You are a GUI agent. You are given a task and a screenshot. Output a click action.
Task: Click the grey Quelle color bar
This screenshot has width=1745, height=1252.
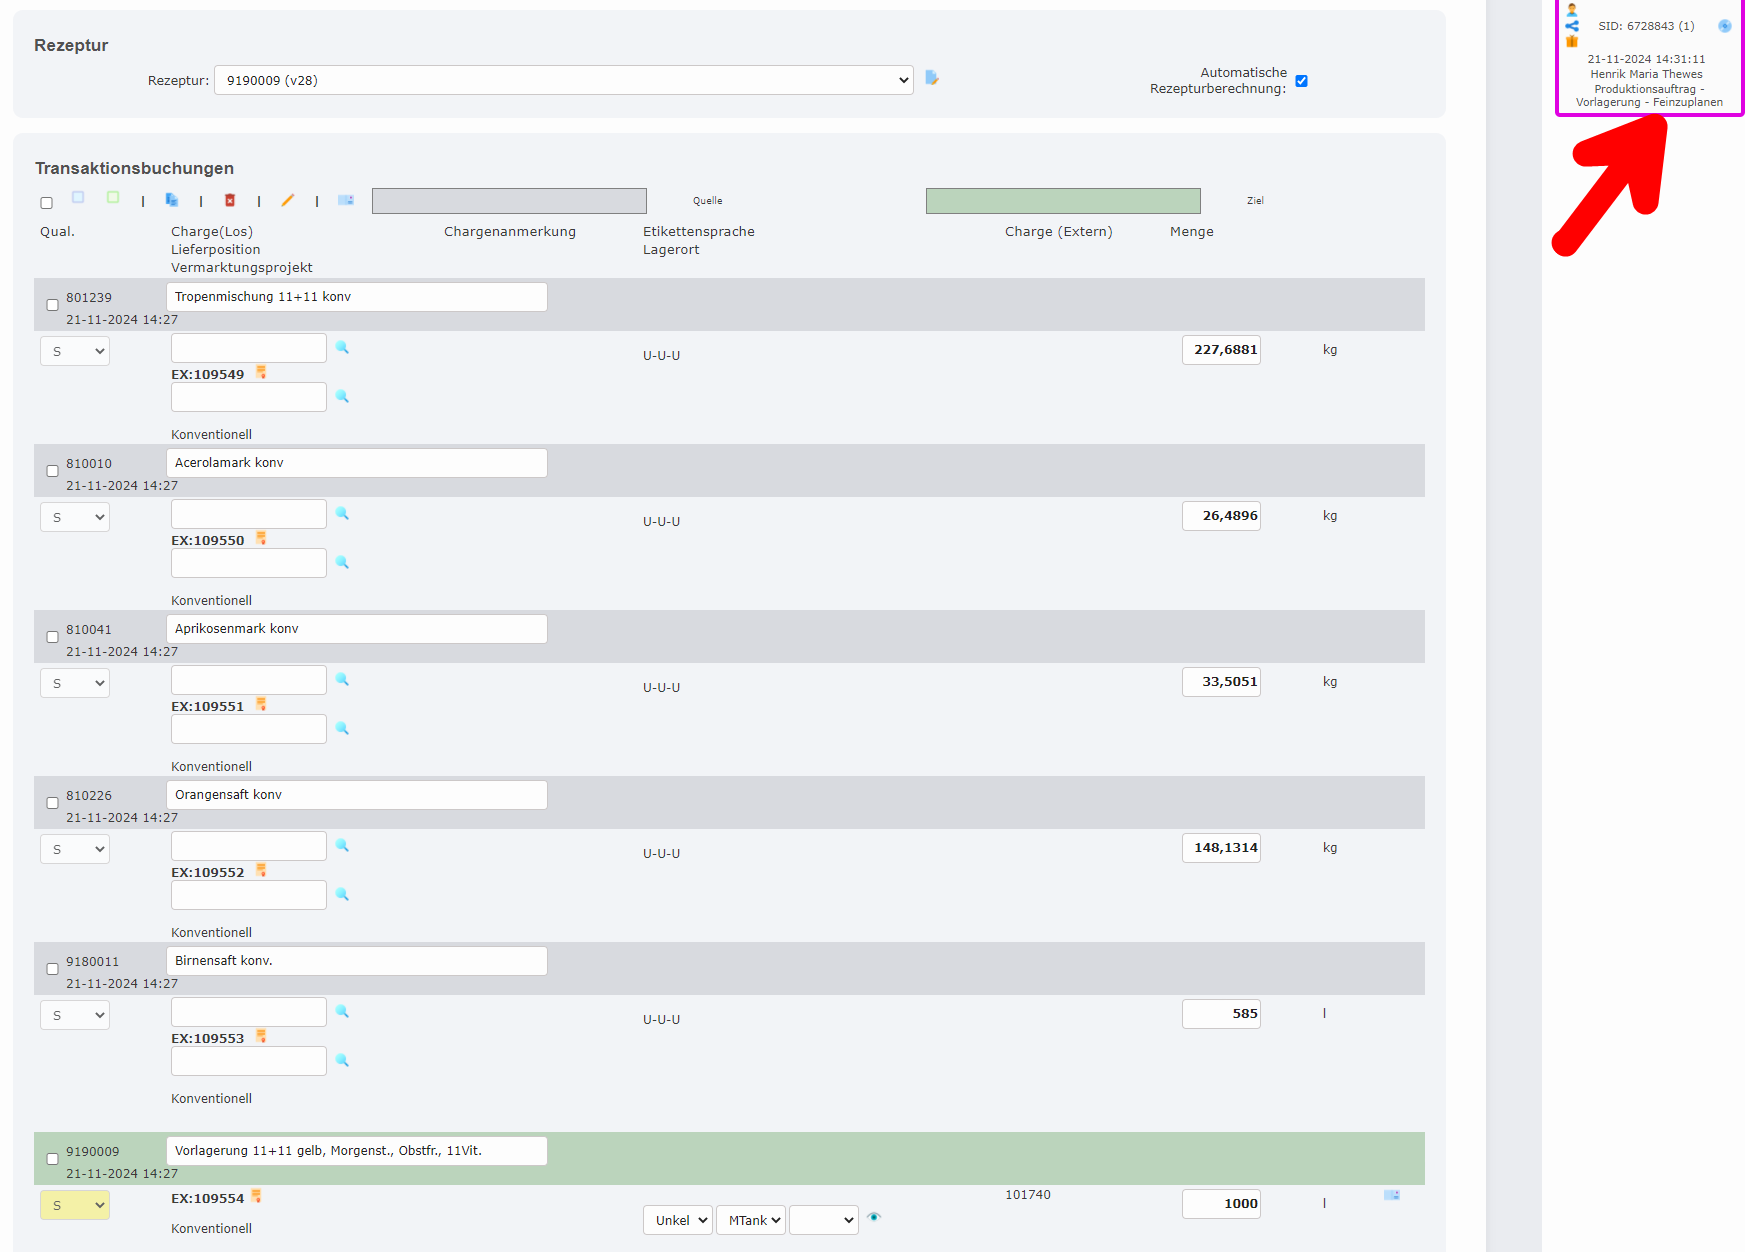pyautogui.click(x=509, y=201)
